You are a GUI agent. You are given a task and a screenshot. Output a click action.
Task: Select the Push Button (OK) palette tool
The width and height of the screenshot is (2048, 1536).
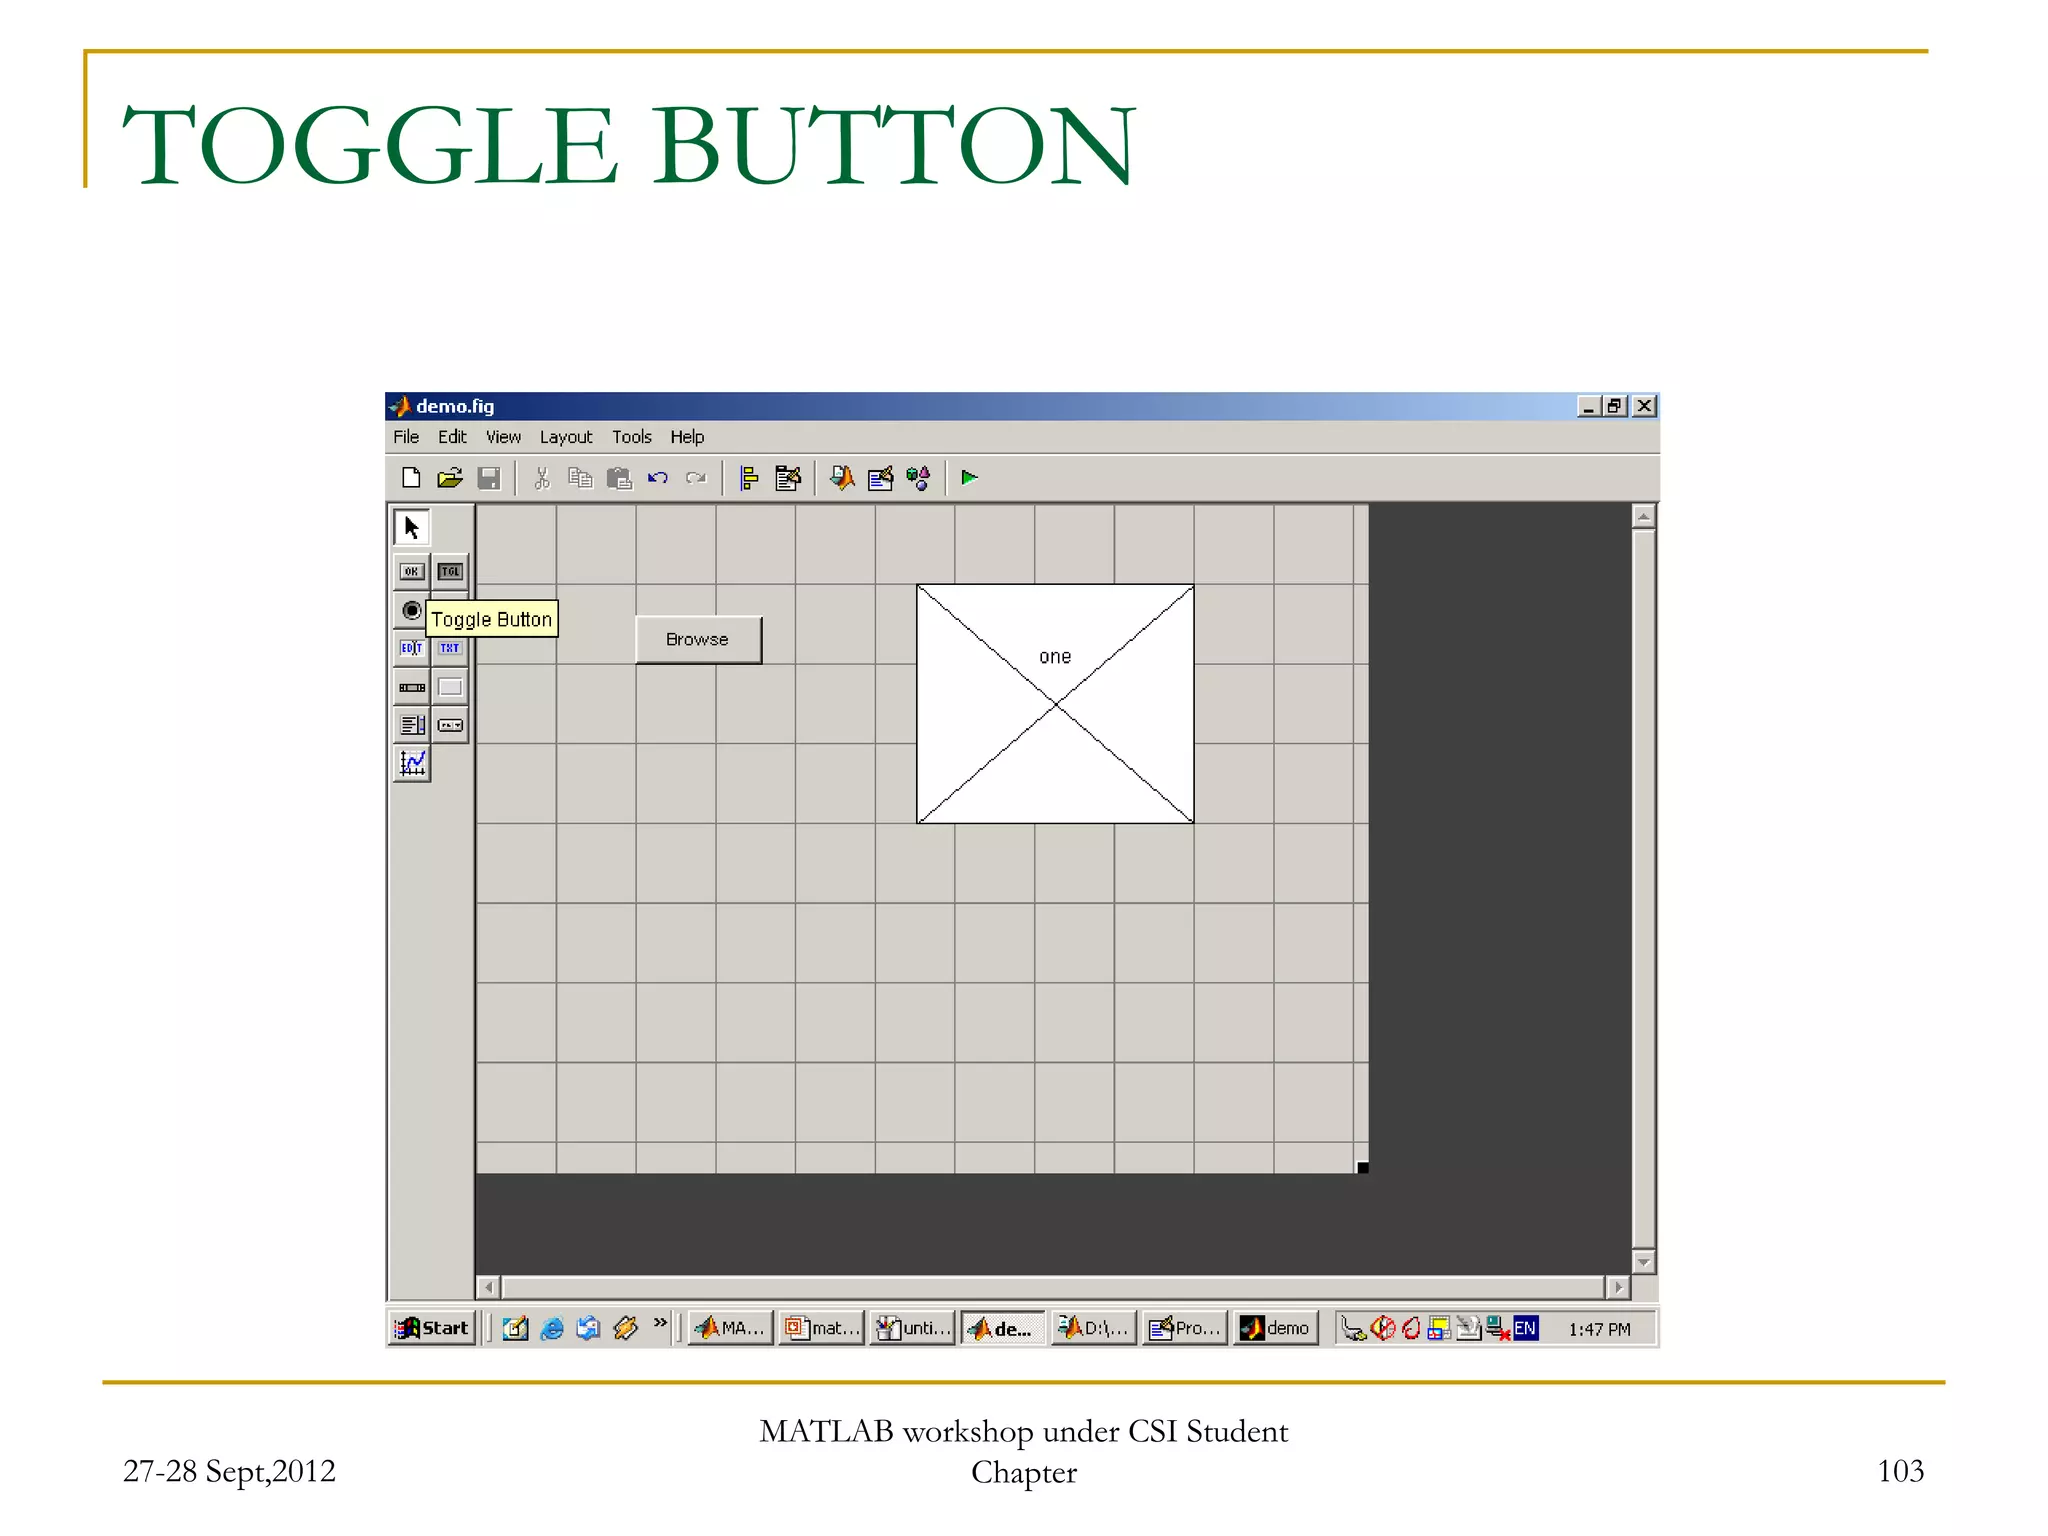pos(411,571)
